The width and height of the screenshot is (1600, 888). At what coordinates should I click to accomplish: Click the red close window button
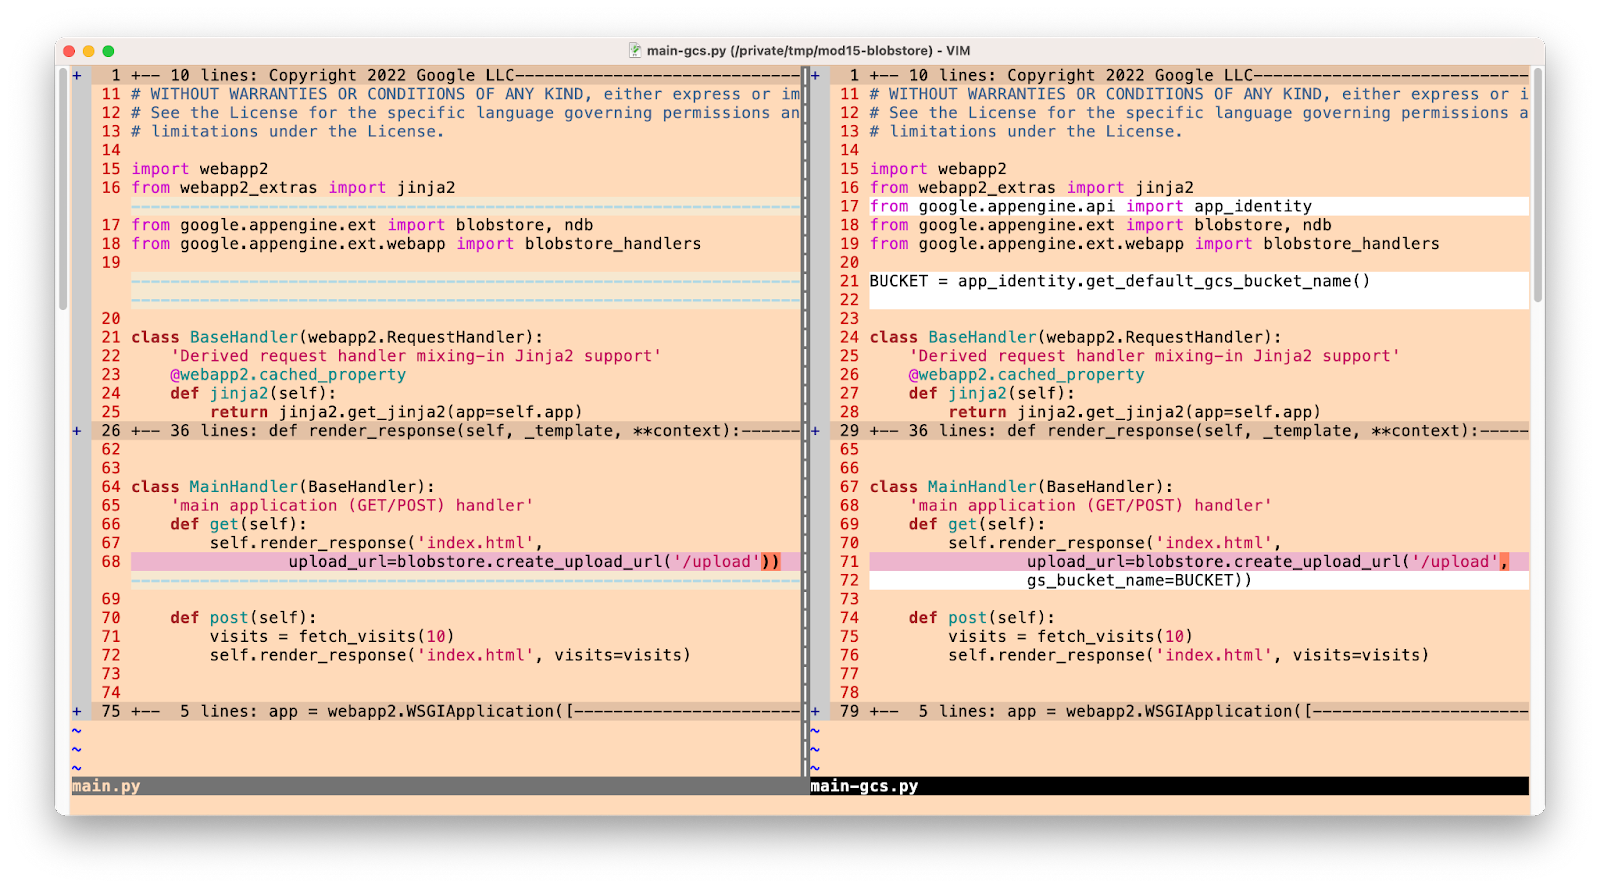point(69,51)
